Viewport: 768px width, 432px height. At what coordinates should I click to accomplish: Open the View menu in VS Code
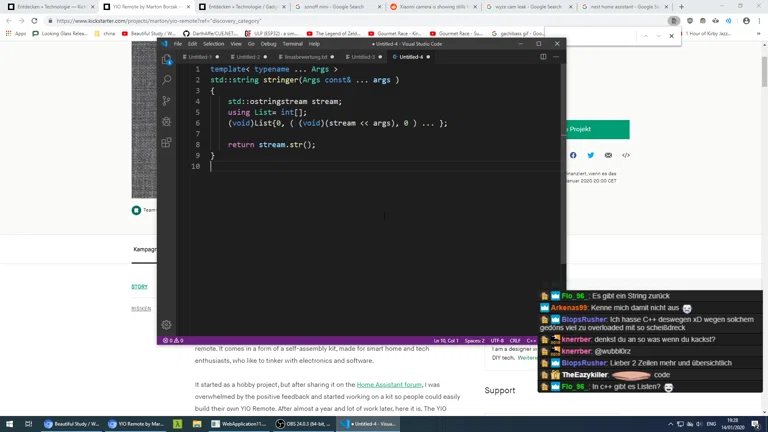pos(236,44)
